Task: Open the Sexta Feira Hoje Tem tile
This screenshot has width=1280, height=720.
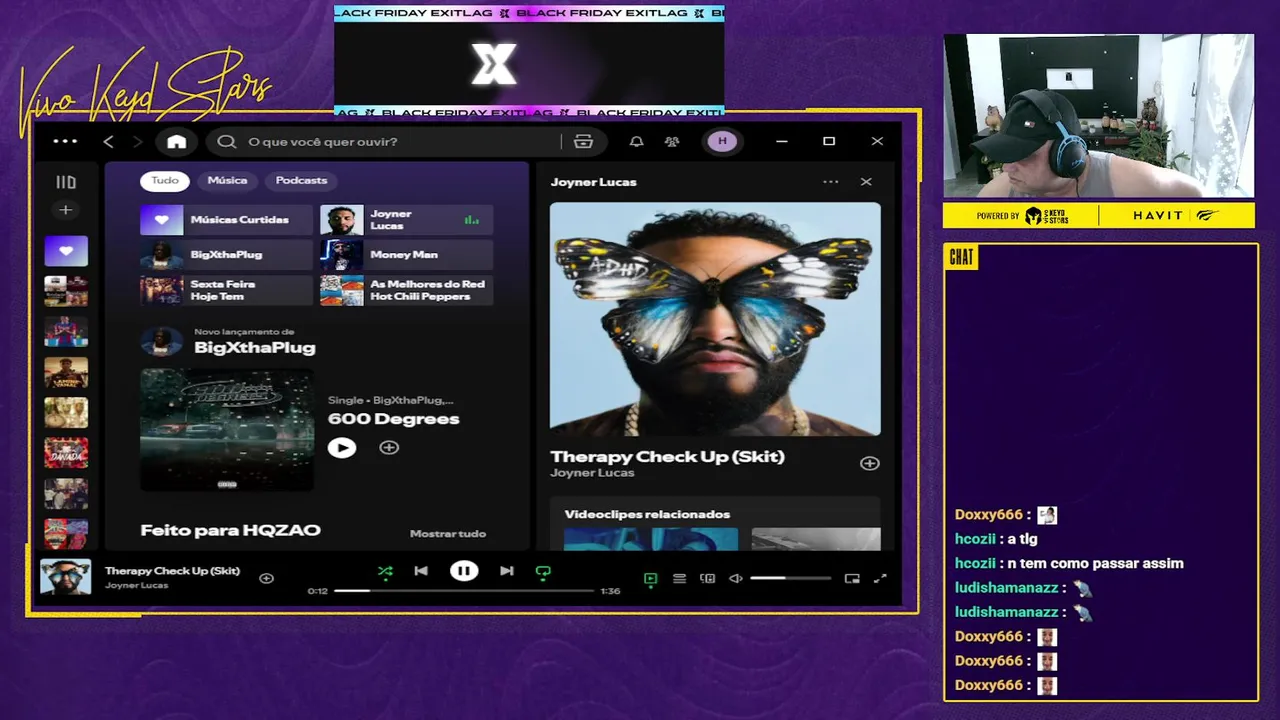Action: [x=226, y=290]
